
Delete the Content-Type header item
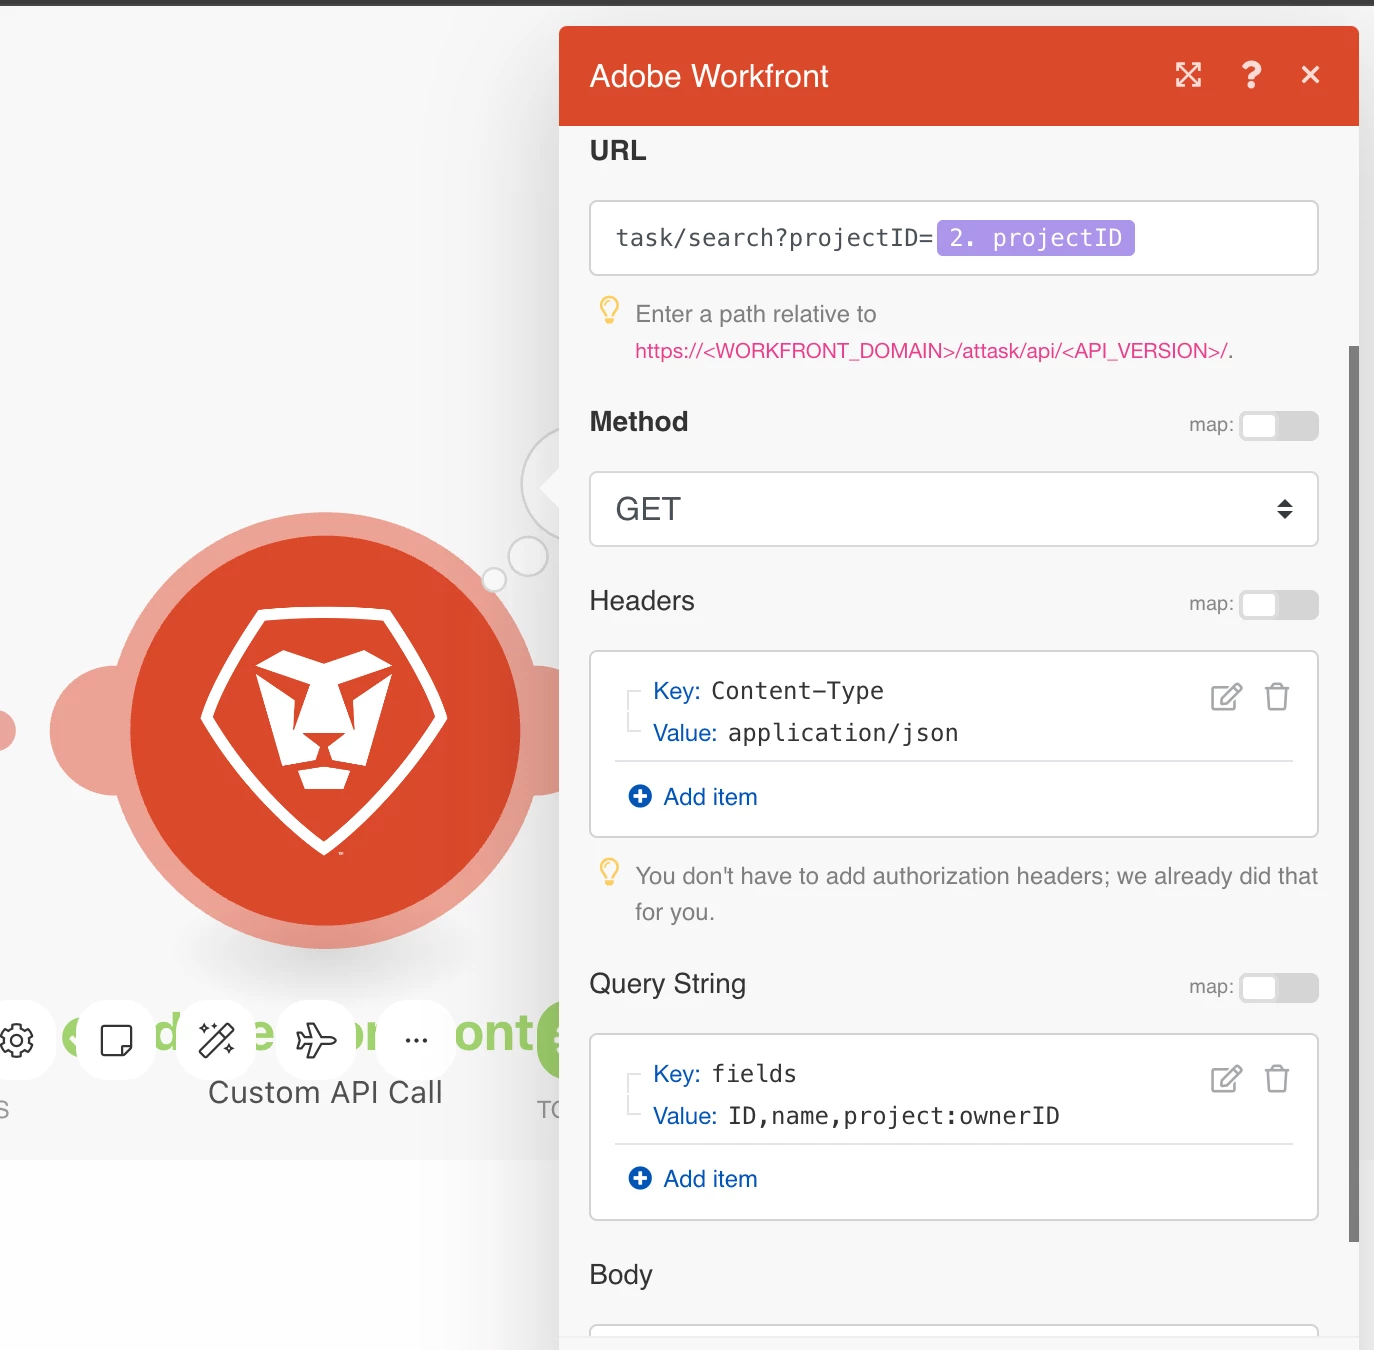point(1277,697)
